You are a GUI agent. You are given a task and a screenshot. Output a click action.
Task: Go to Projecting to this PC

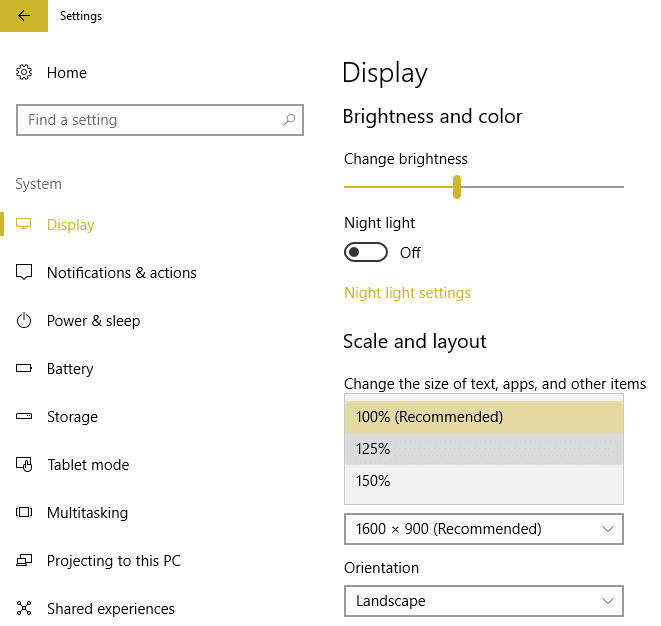coord(113,561)
